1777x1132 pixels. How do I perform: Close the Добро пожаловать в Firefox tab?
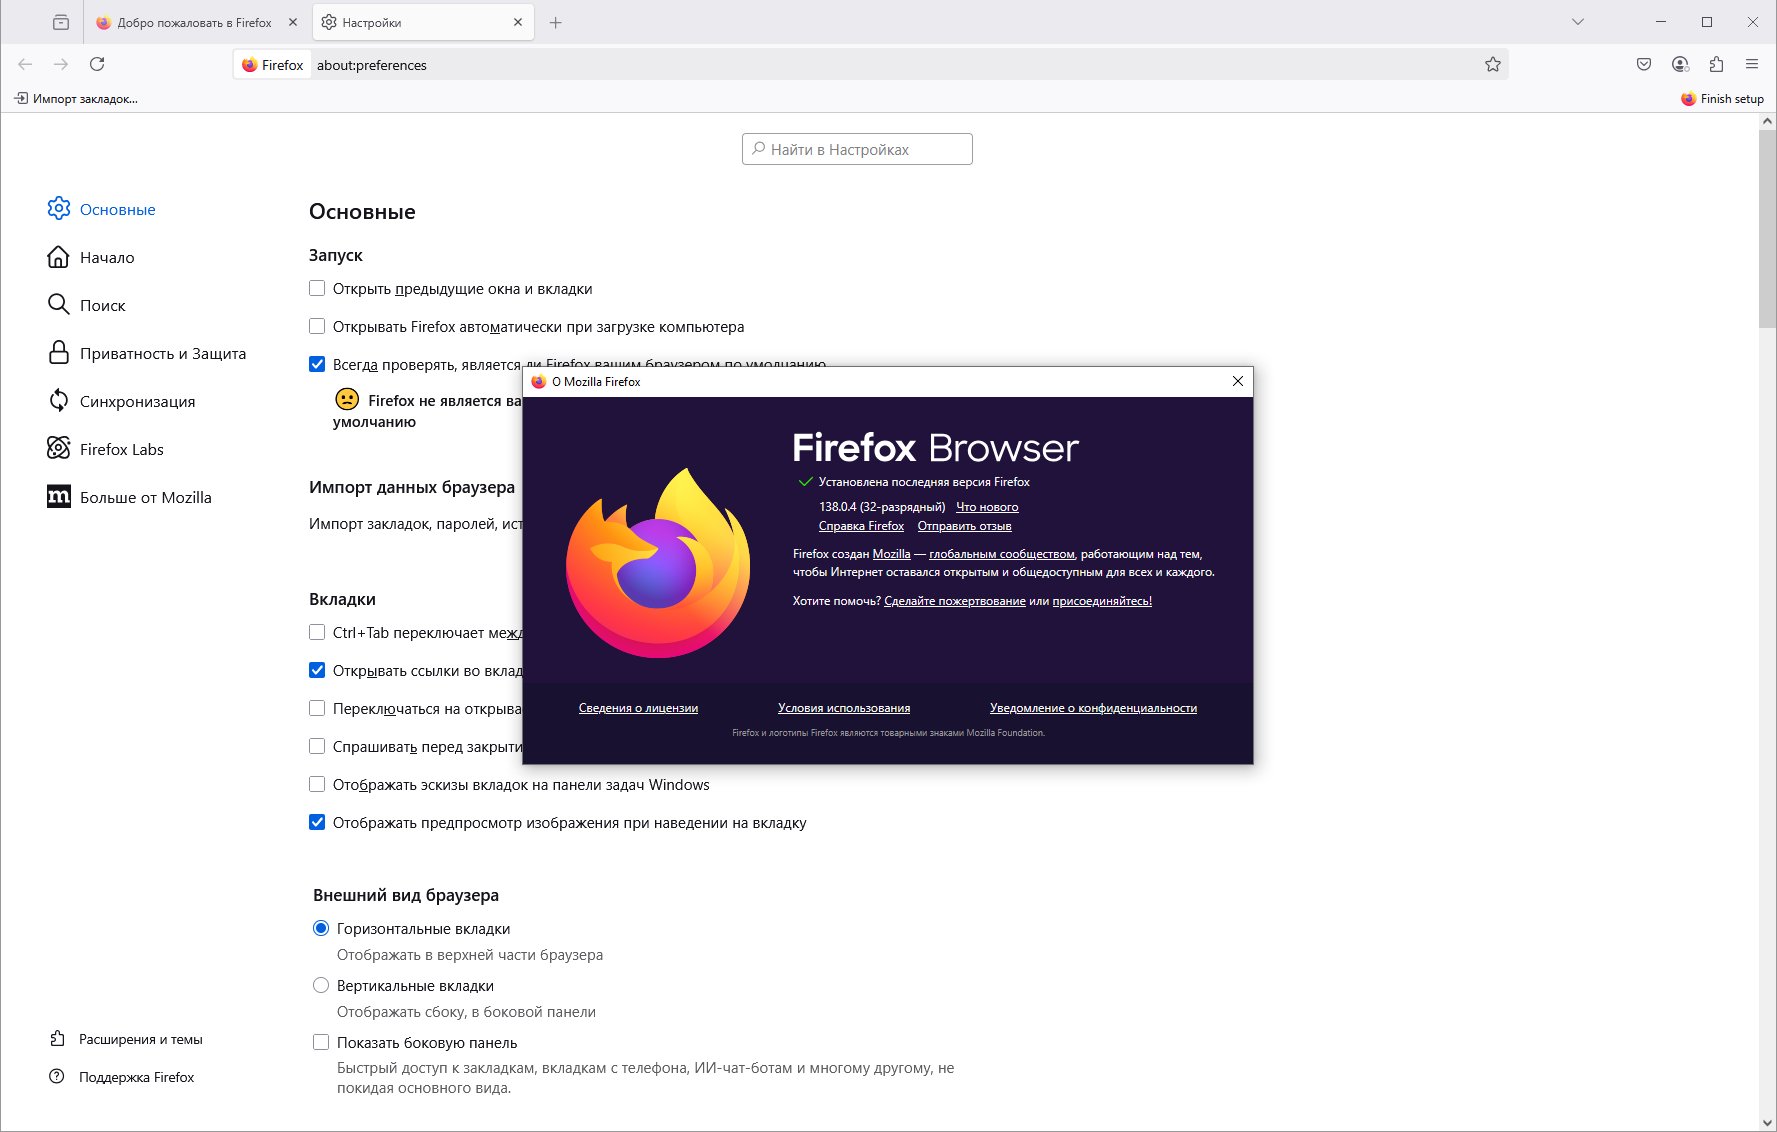(293, 22)
